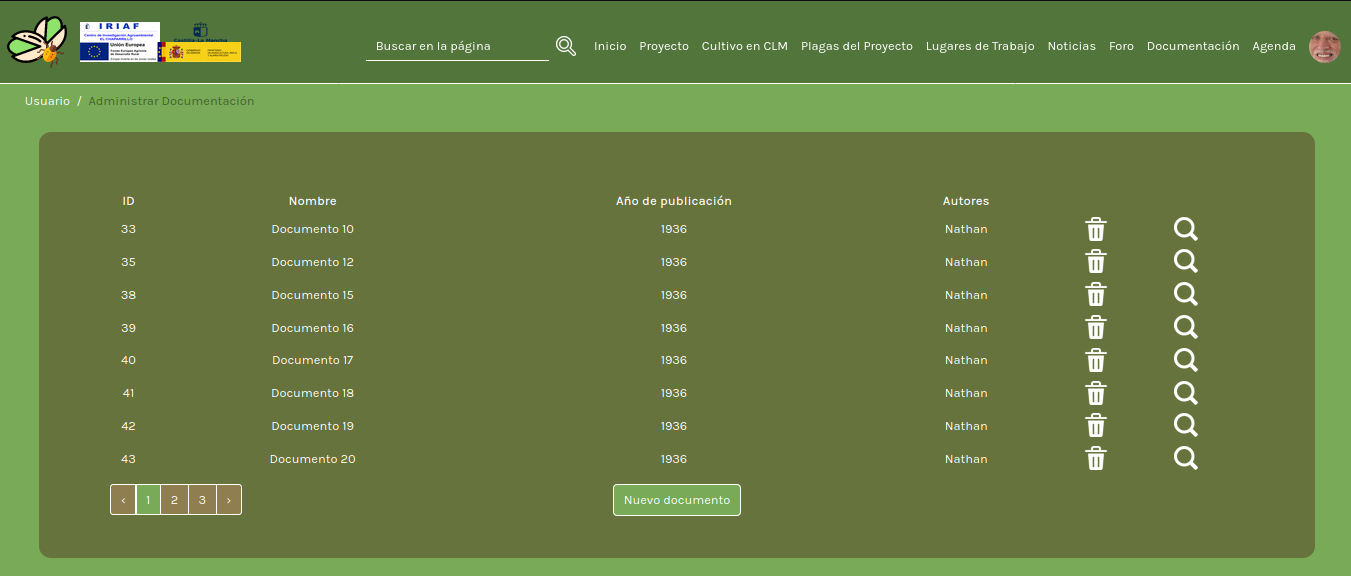Click the bee project logo
This screenshot has height=576, width=1351.
pyautogui.click(x=38, y=43)
